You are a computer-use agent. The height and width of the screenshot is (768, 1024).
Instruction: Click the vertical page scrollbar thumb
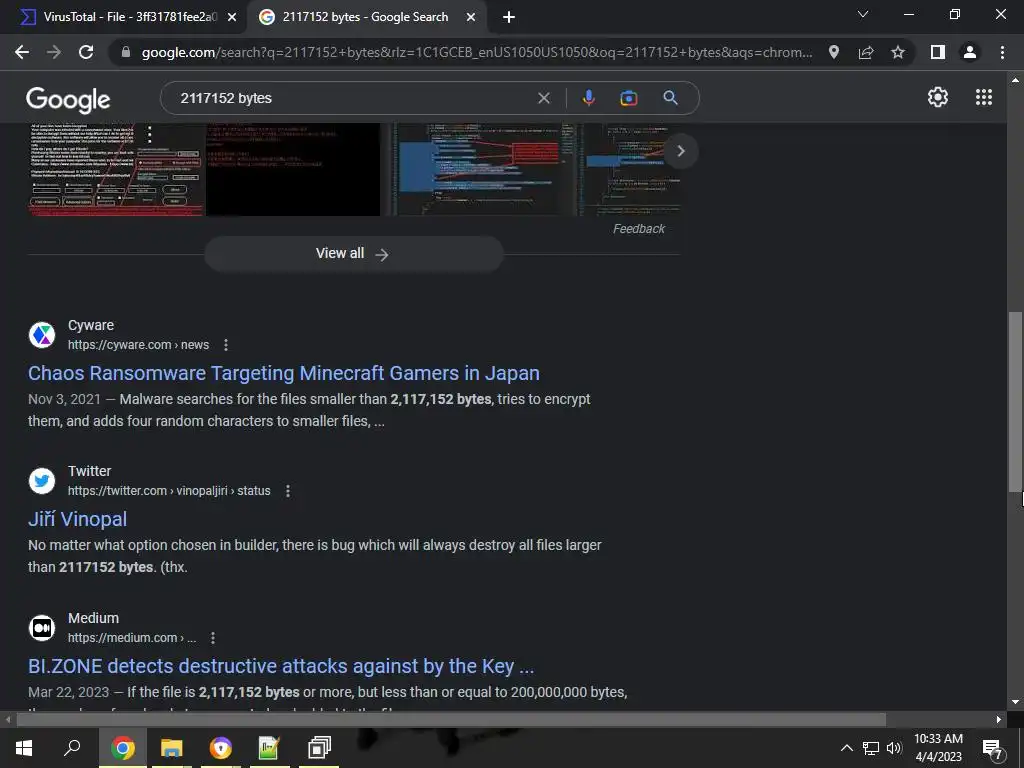[1015, 400]
